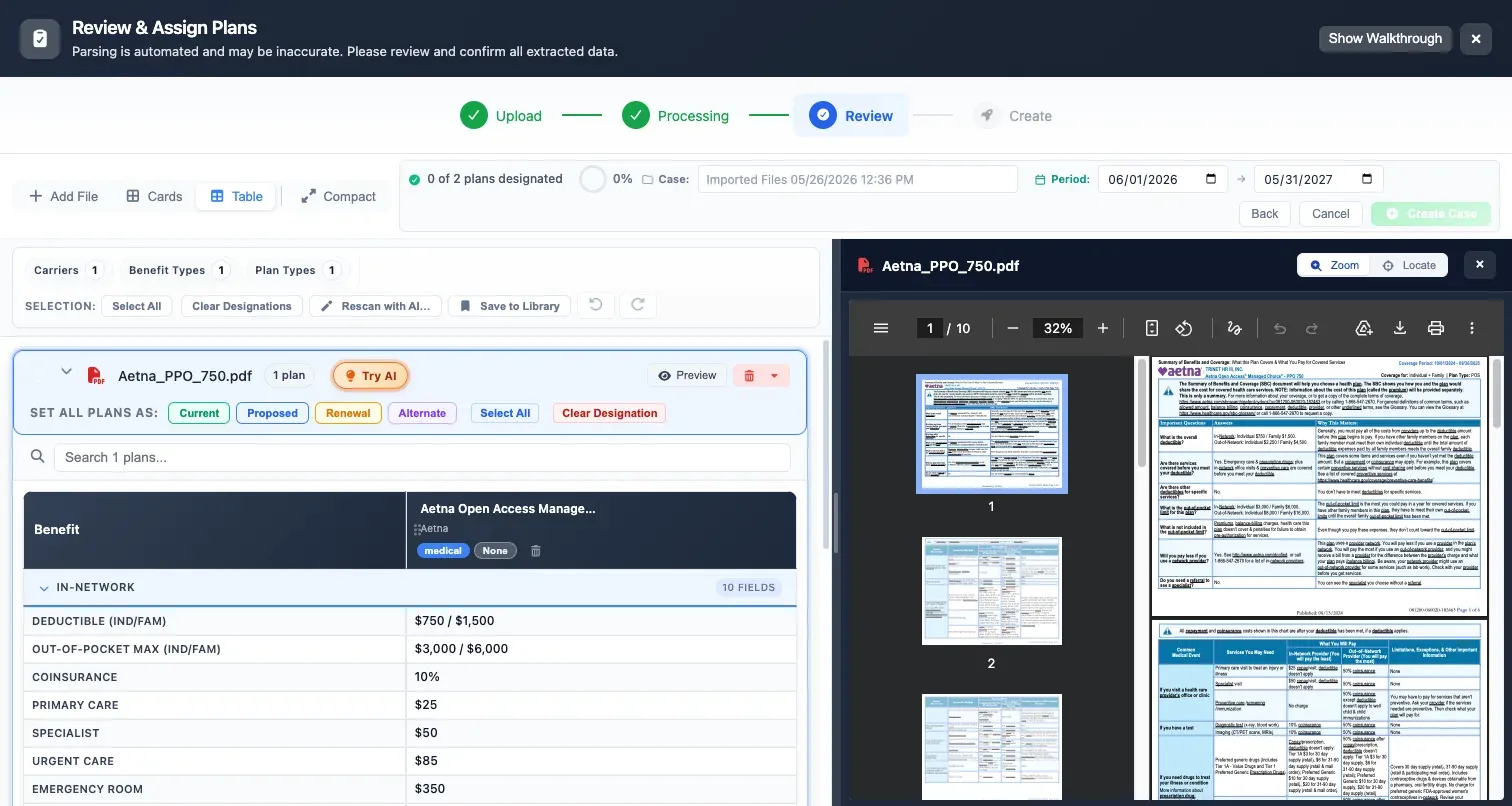This screenshot has width=1512, height=806.
Task: Open the PDF viewer sidebar menu icon
Action: pyautogui.click(x=881, y=328)
